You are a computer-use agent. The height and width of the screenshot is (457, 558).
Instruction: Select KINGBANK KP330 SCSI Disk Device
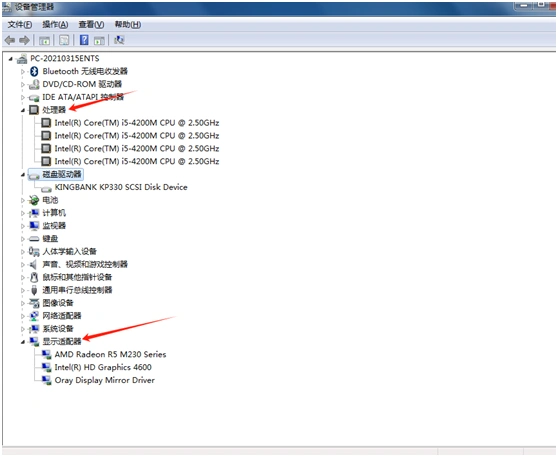(121, 187)
